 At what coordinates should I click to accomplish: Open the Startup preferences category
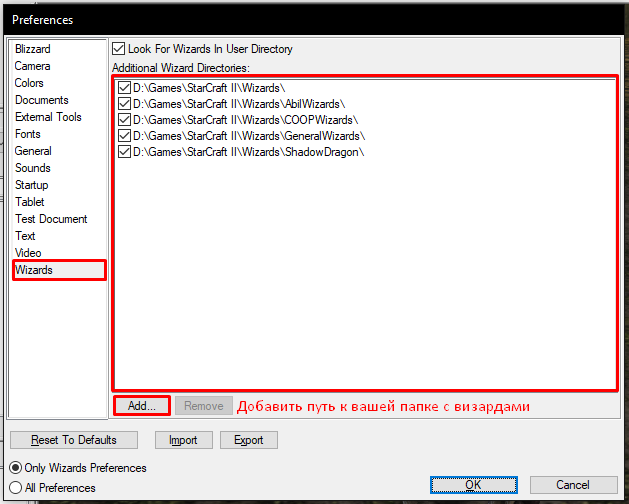click(x=32, y=185)
